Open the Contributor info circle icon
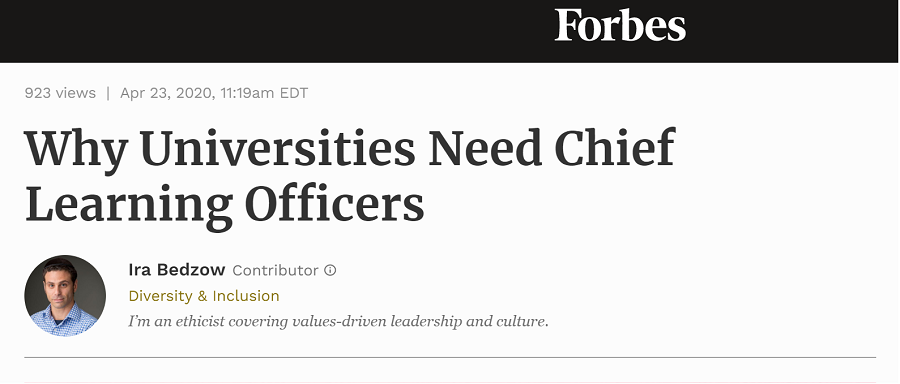This screenshot has width=900, height=384. (330, 270)
